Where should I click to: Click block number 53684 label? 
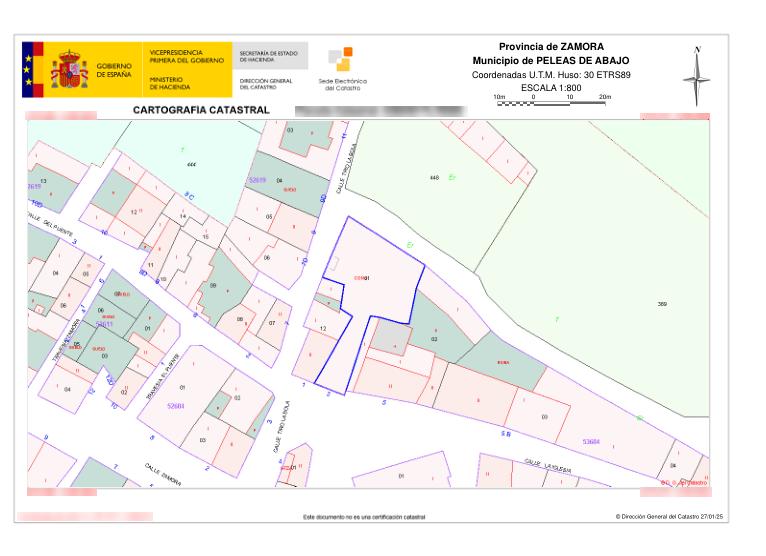coord(591,440)
